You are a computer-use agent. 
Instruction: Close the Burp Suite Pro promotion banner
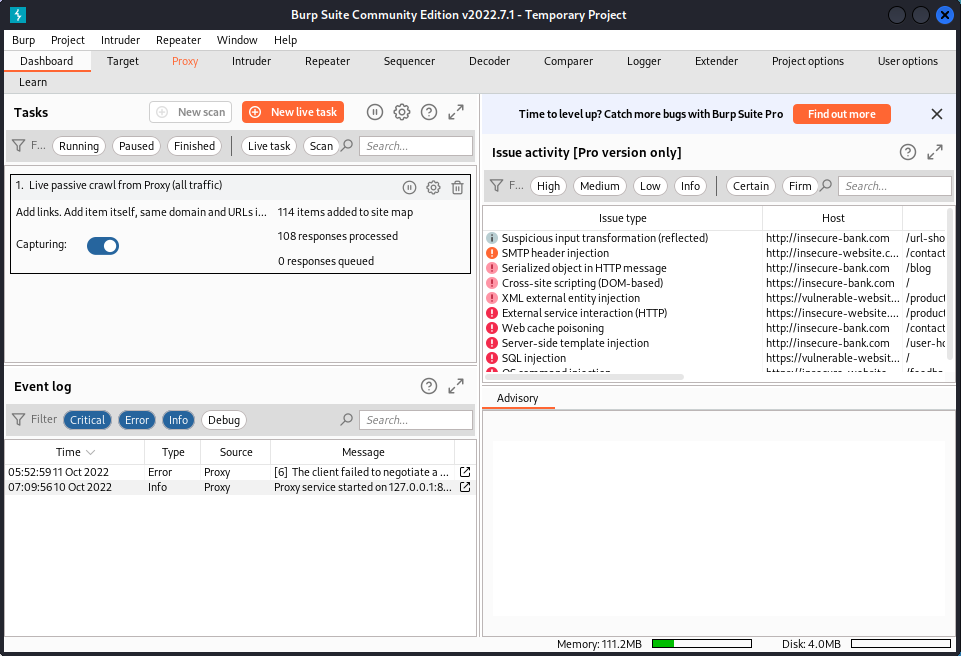936,114
